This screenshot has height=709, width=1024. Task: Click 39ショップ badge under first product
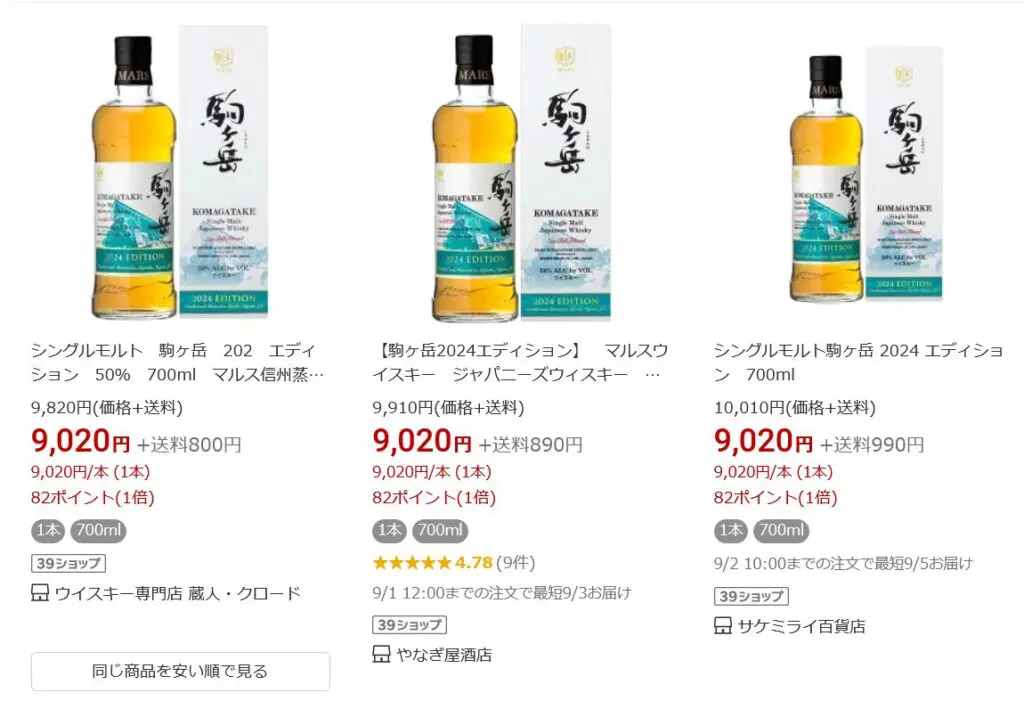[x=68, y=563]
